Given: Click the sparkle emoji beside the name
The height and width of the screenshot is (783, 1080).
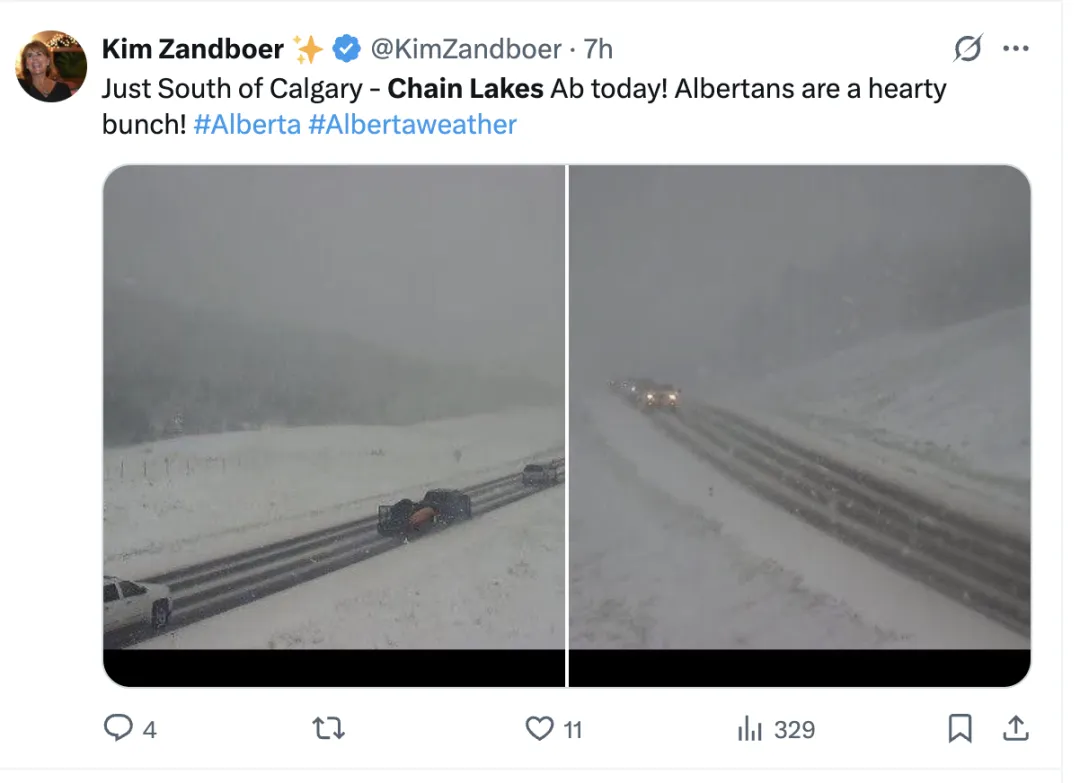Looking at the screenshot, I should coord(307,49).
